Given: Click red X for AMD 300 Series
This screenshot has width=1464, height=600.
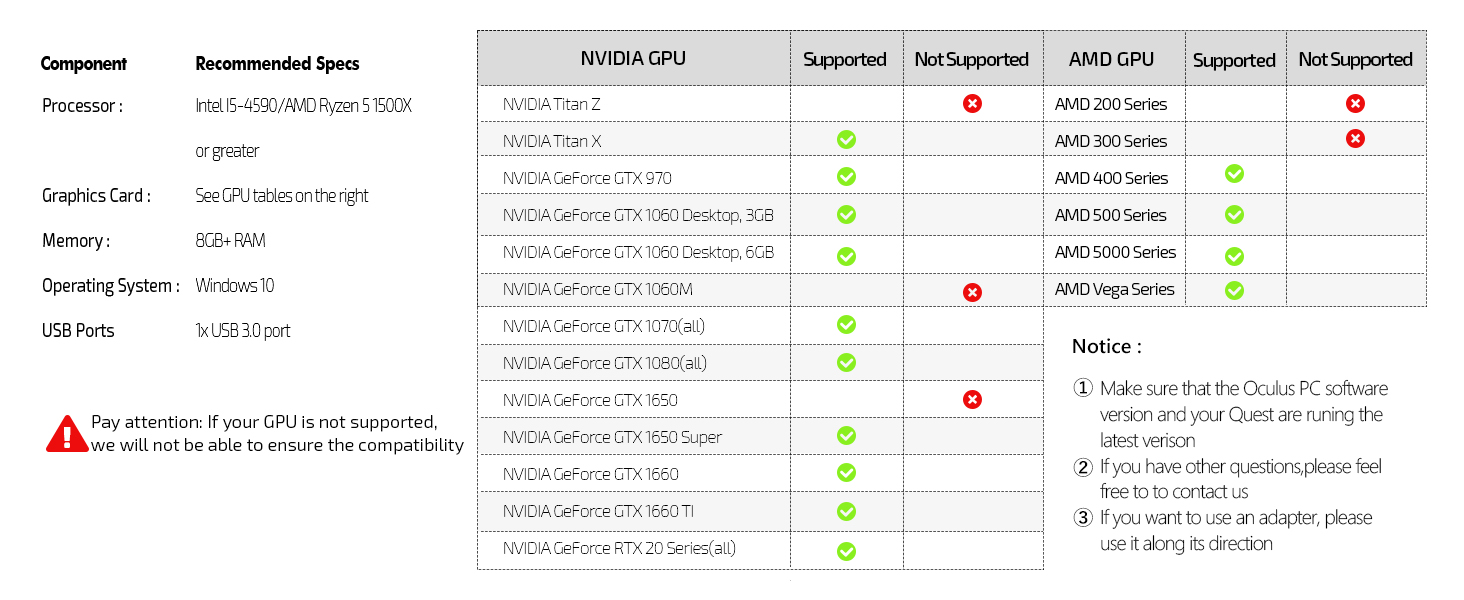Looking at the screenshot, I should (x=1355, y=138).
